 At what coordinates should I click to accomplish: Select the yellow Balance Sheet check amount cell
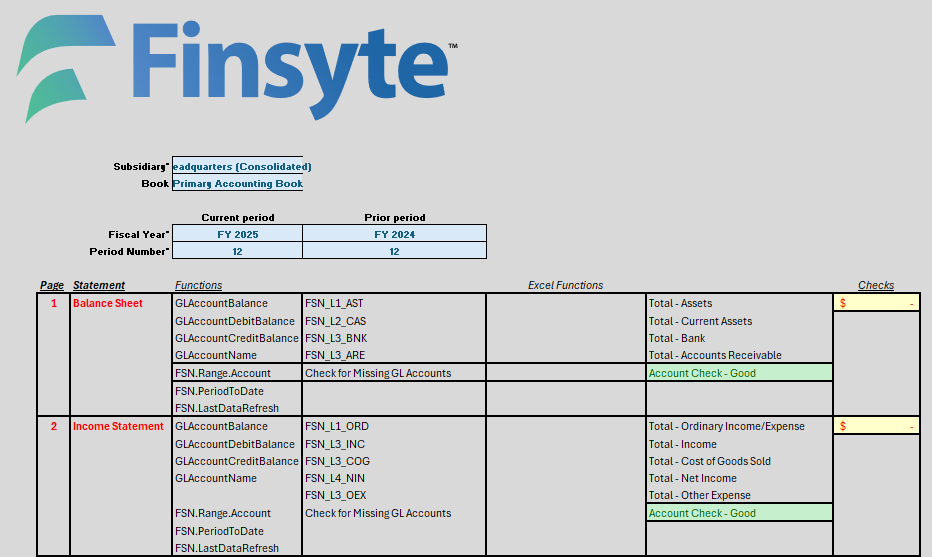(876, 303)
